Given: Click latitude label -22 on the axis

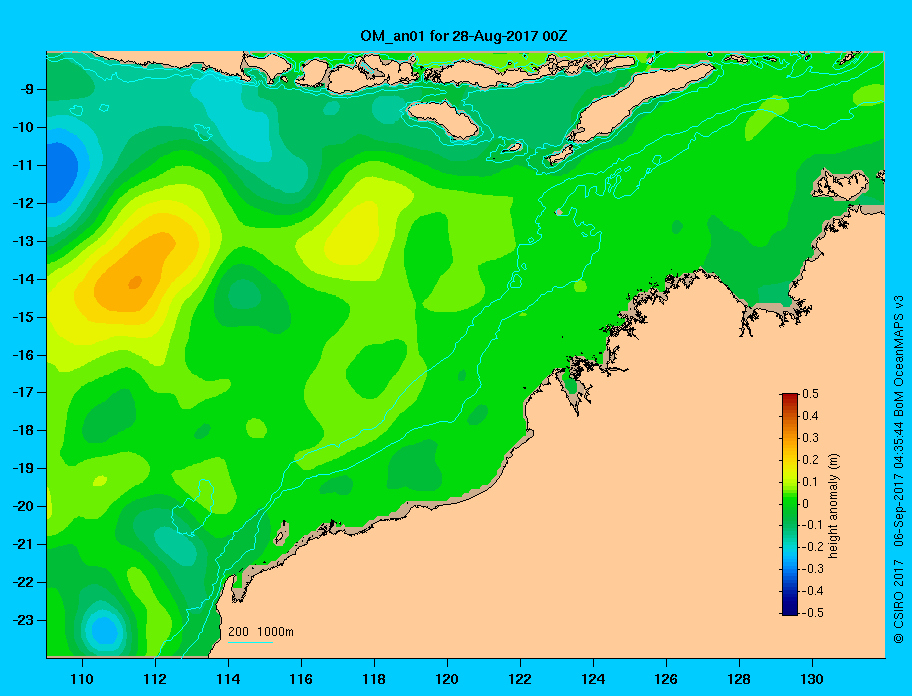Looking at the screenshot, I should [24, 583].
